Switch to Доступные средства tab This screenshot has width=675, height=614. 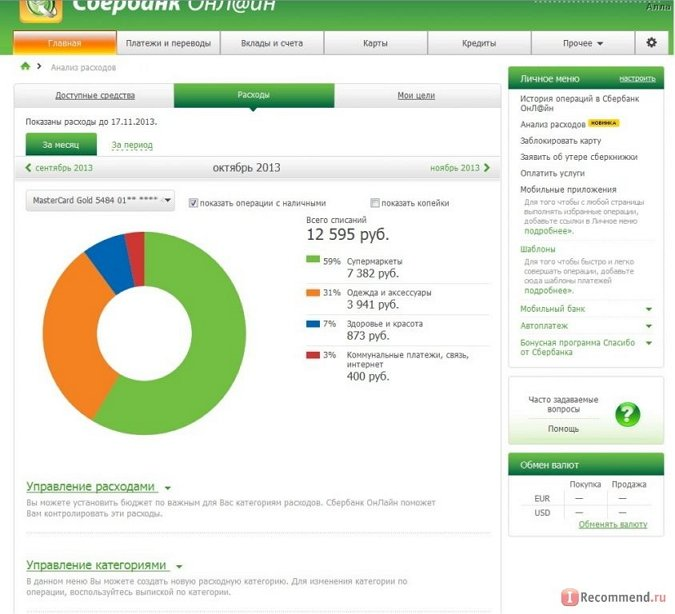click(x=95, y=95)
